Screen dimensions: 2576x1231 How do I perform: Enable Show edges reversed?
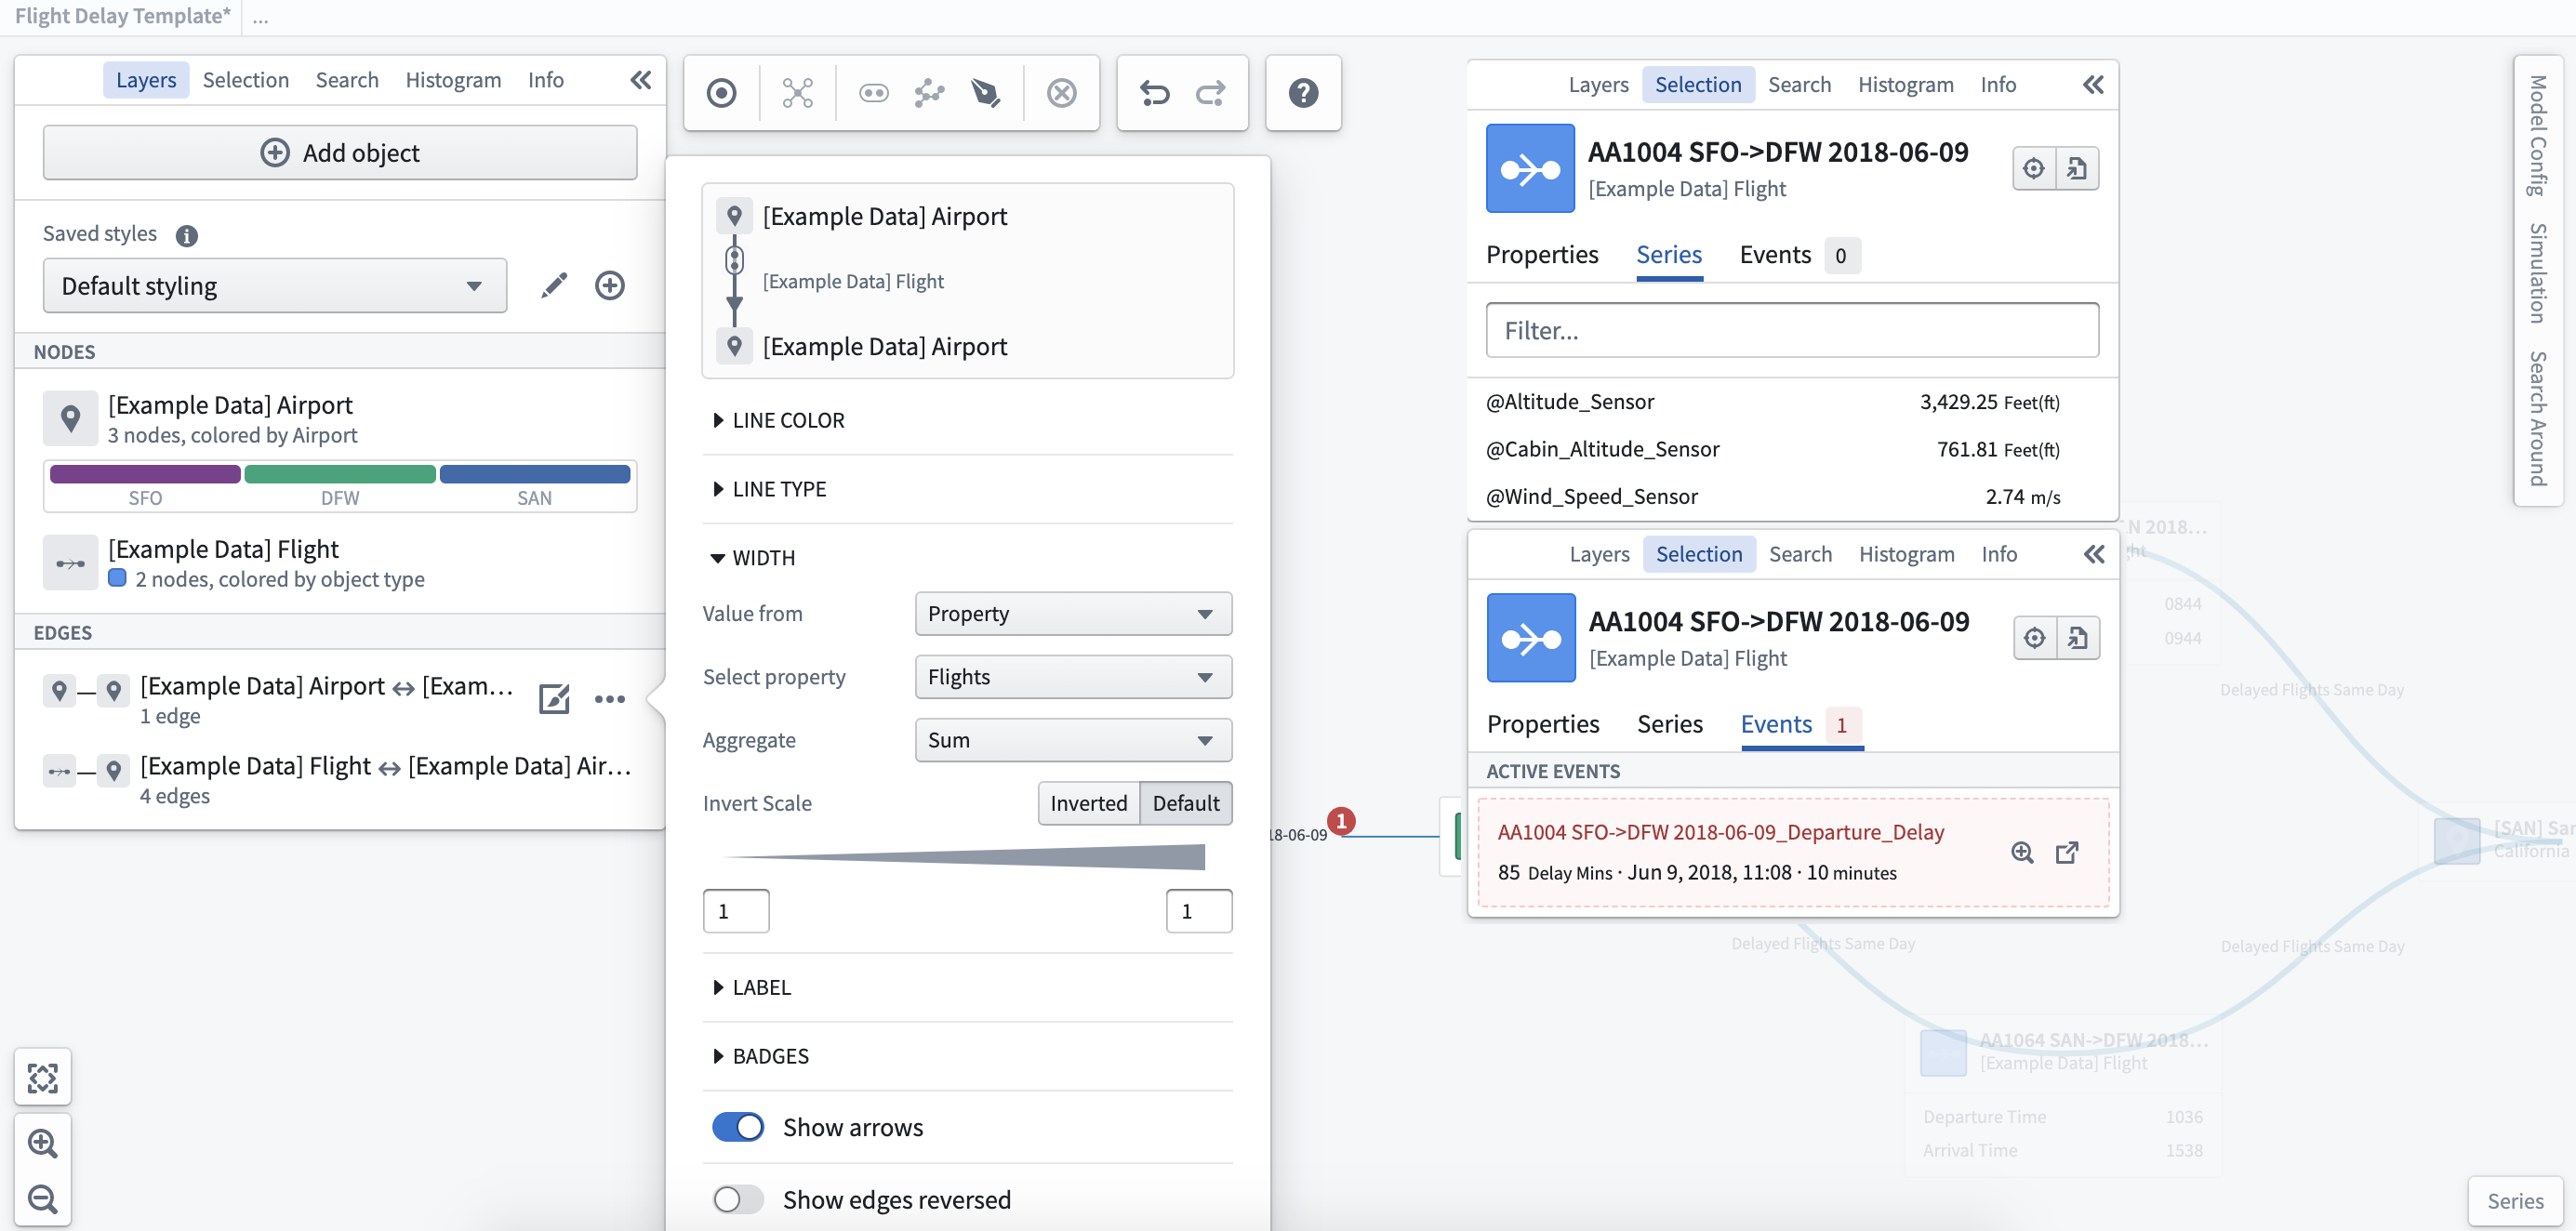pos(738,1199)
